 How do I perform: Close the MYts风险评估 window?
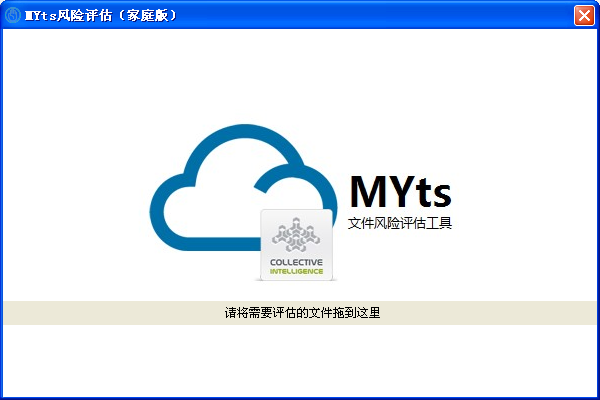[x=584, y=16]
